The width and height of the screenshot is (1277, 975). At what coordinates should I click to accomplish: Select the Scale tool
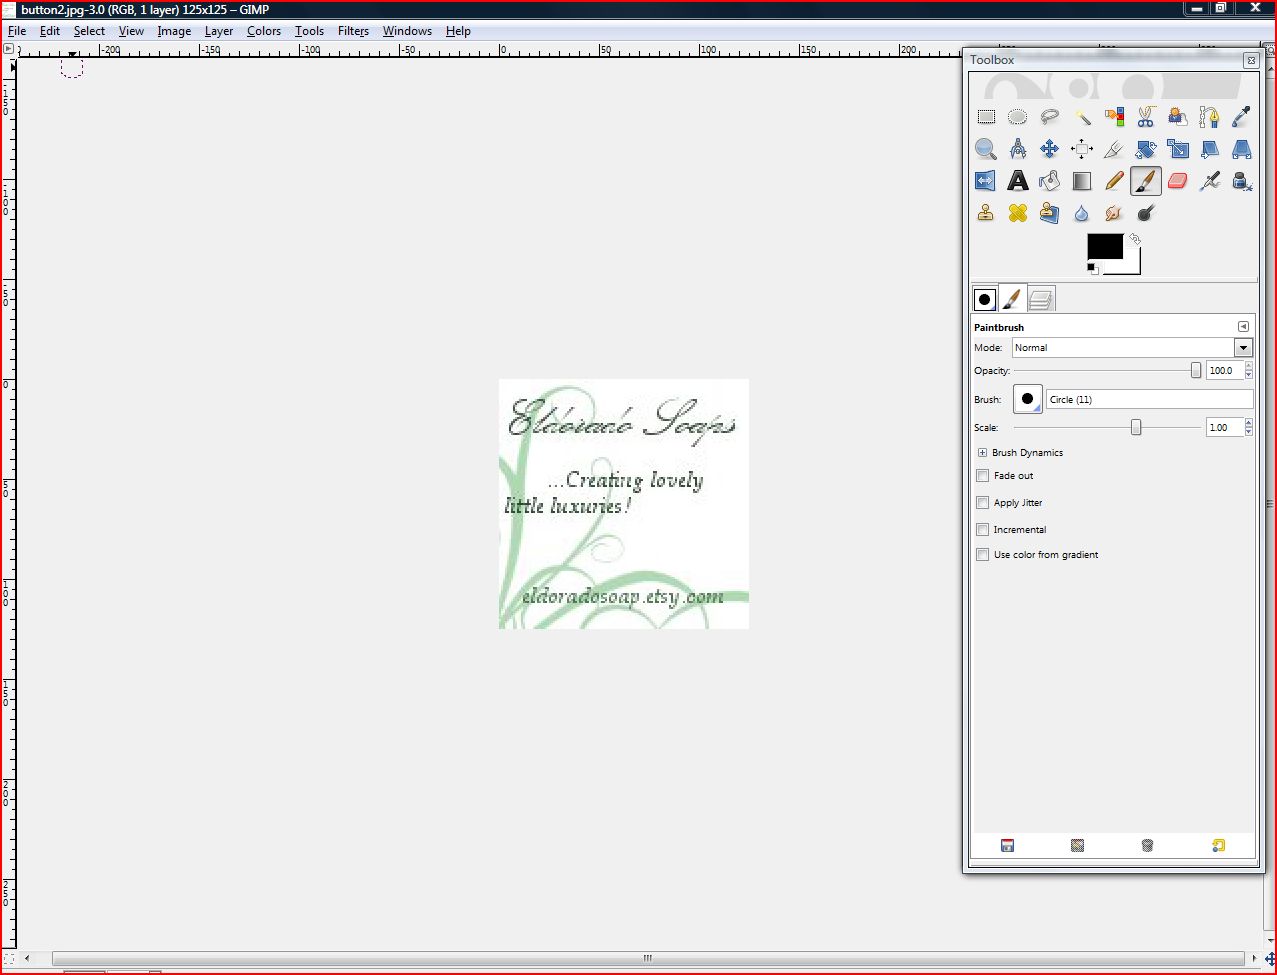tap(1178, 149)
